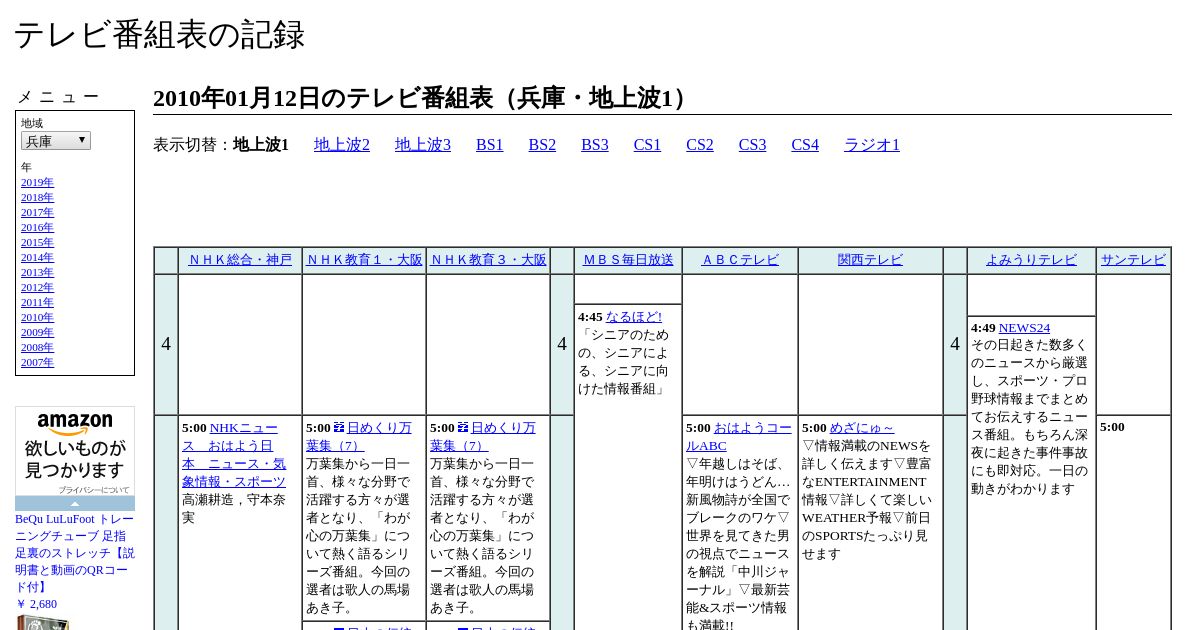Open the 2011年 year link
The image size is (1200, 630).
[37, 303]
